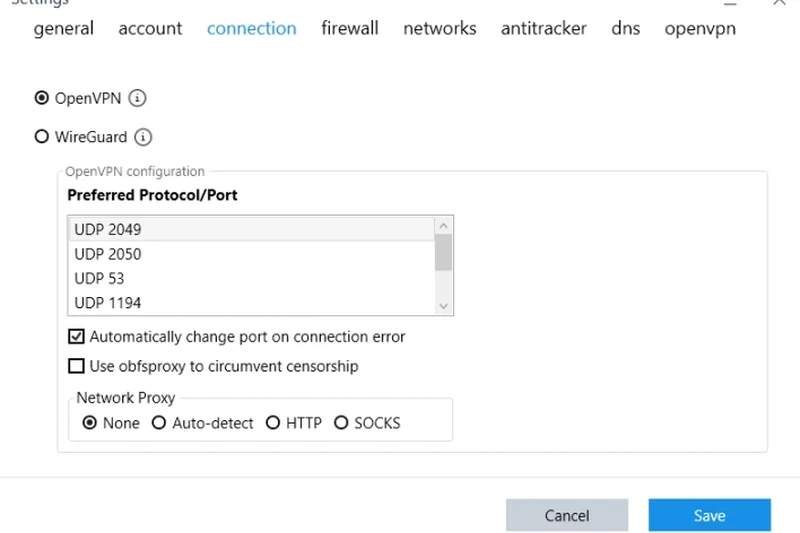Go to the dns tab
The width and height of the screenshot is (800, 533).
626,28
